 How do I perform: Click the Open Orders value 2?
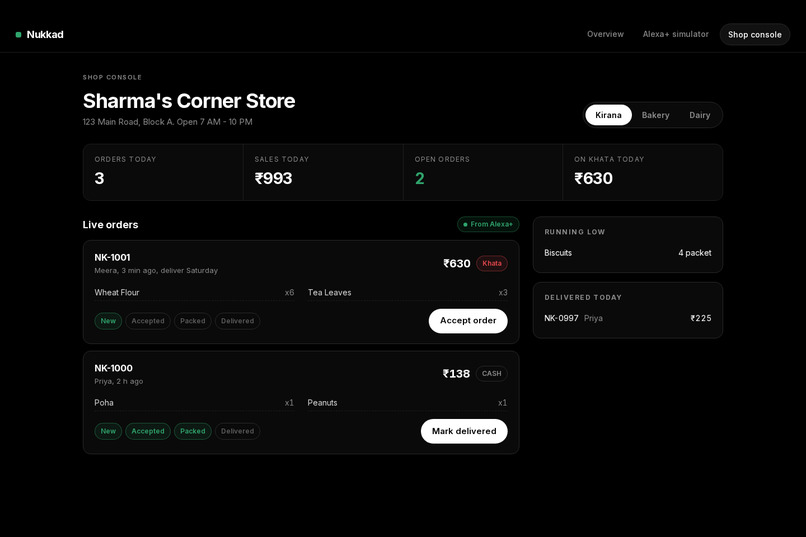pyautogui.click(x=419, y=178)
